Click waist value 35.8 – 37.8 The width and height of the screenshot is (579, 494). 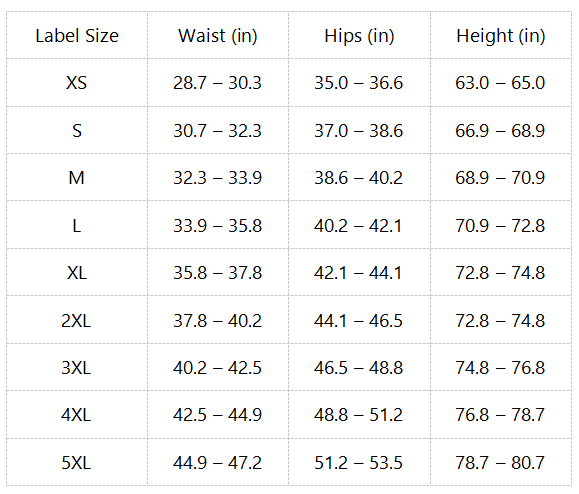[217, 272]
